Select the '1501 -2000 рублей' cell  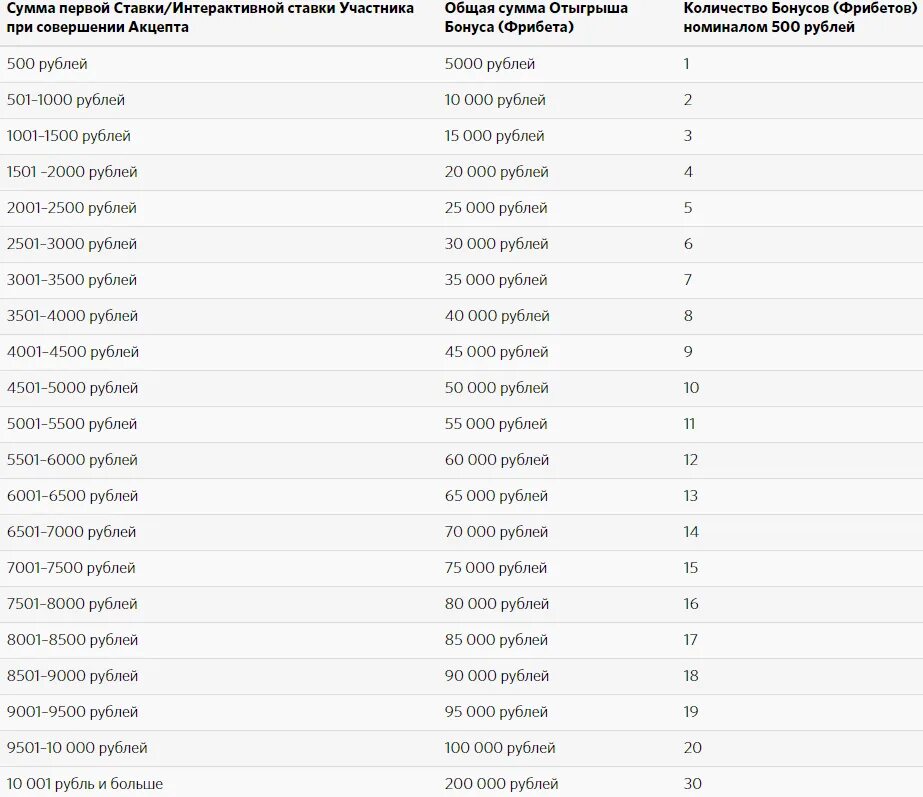(218, 172)
